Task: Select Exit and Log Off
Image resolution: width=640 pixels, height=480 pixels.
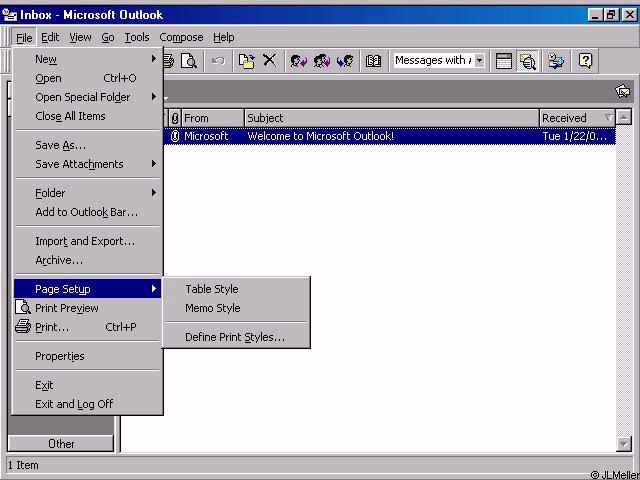Action: click(x=87, y=404)
